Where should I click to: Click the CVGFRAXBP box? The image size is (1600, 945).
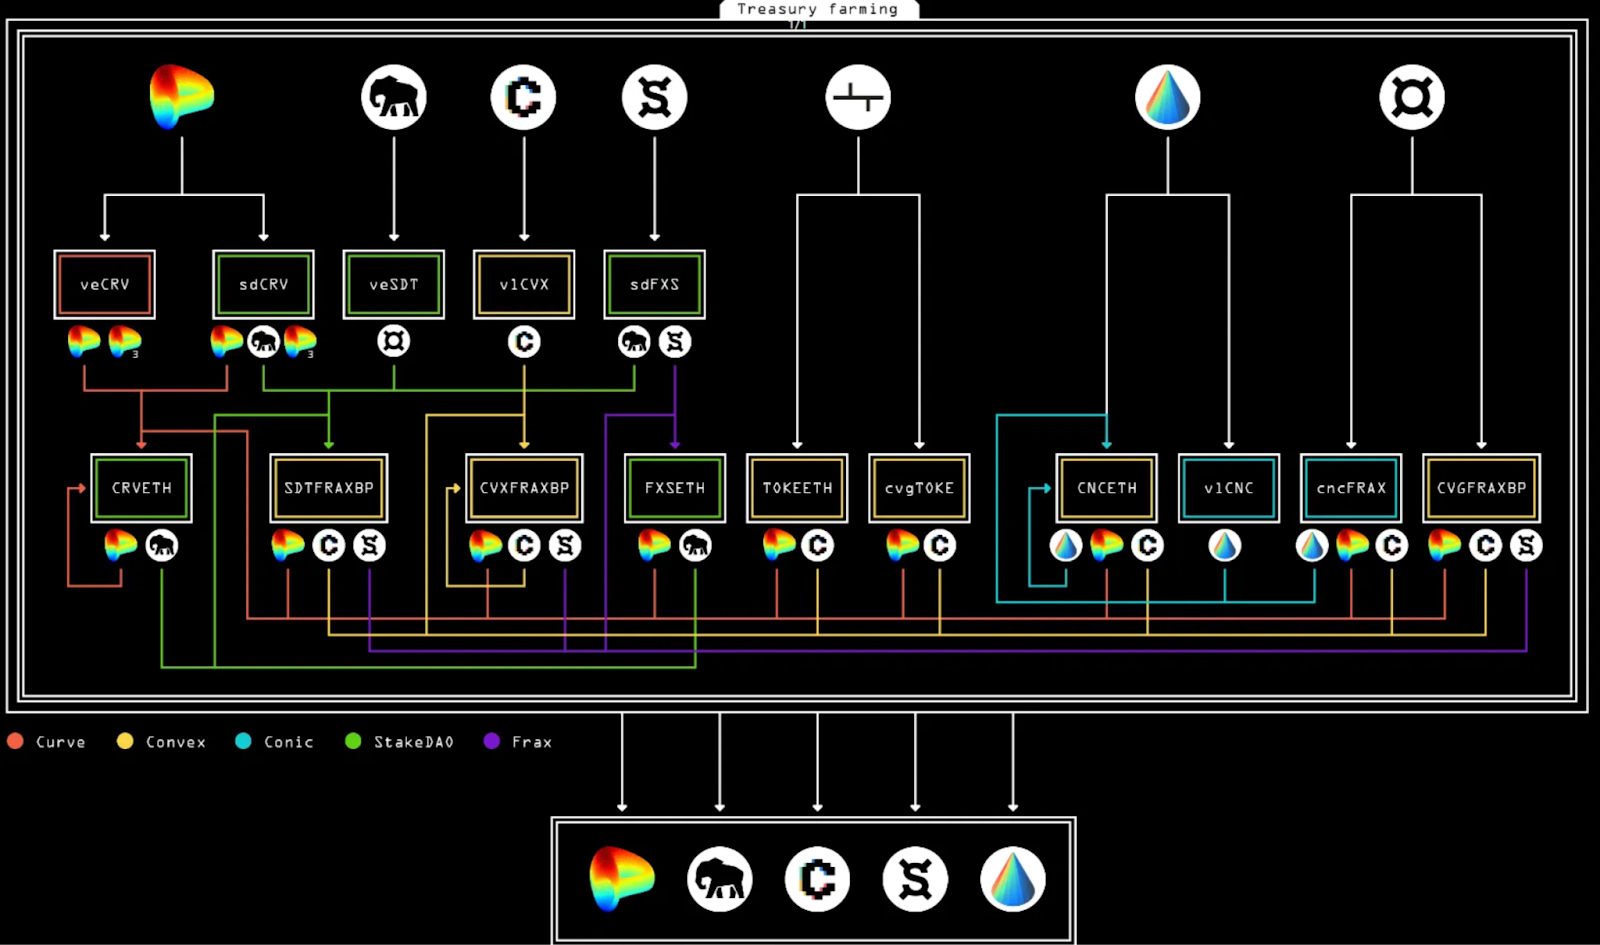[x=1482, y=488]
